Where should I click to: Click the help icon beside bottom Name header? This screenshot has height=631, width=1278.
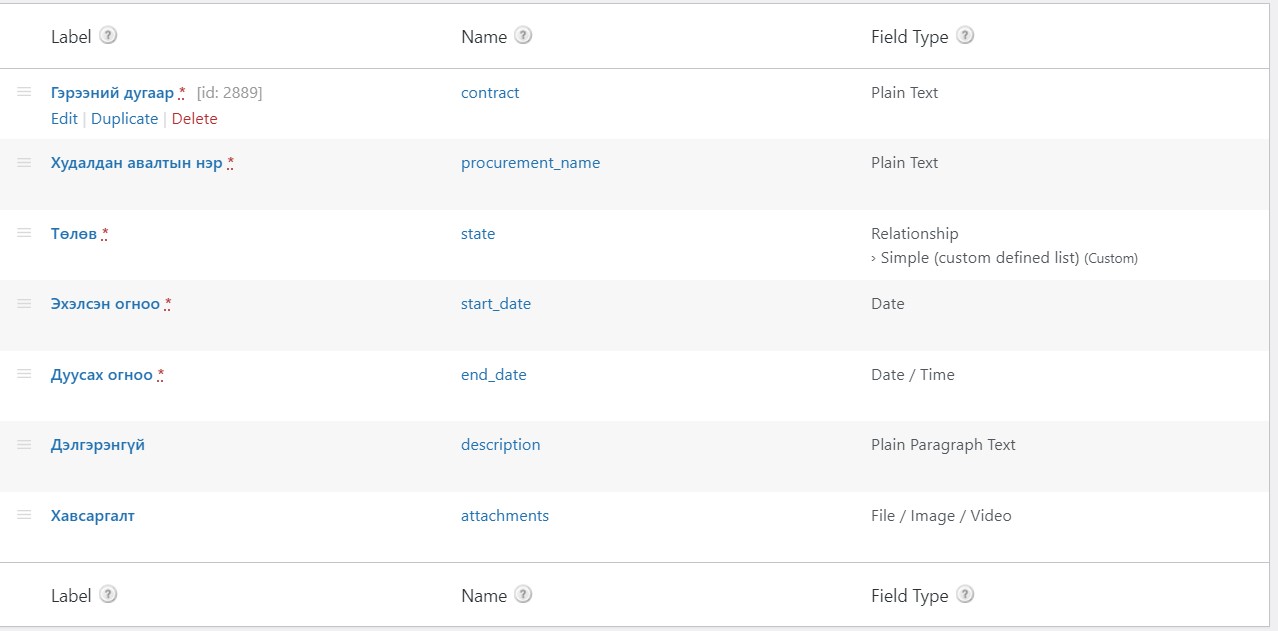523,595
